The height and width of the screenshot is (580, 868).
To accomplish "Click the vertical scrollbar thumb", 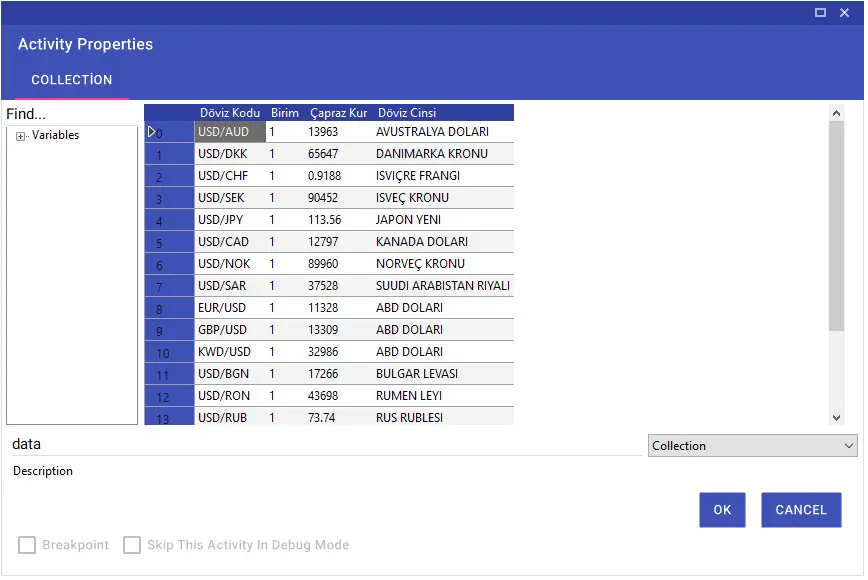I will (x=838, y=227).
